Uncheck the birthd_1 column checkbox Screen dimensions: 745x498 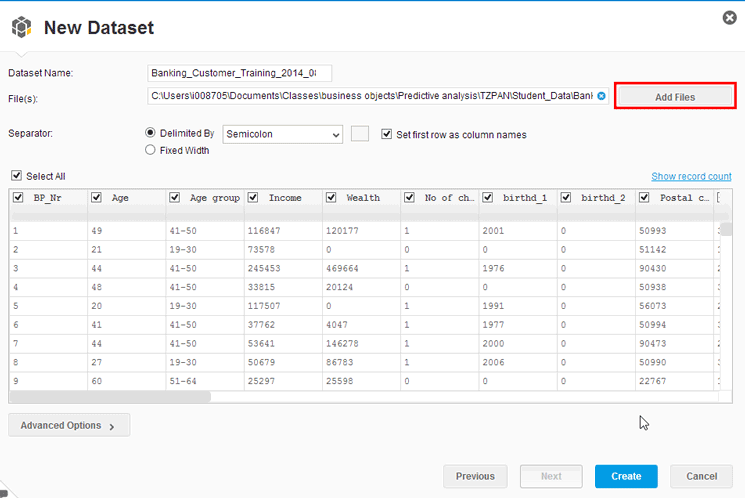(x=487, y=197)
